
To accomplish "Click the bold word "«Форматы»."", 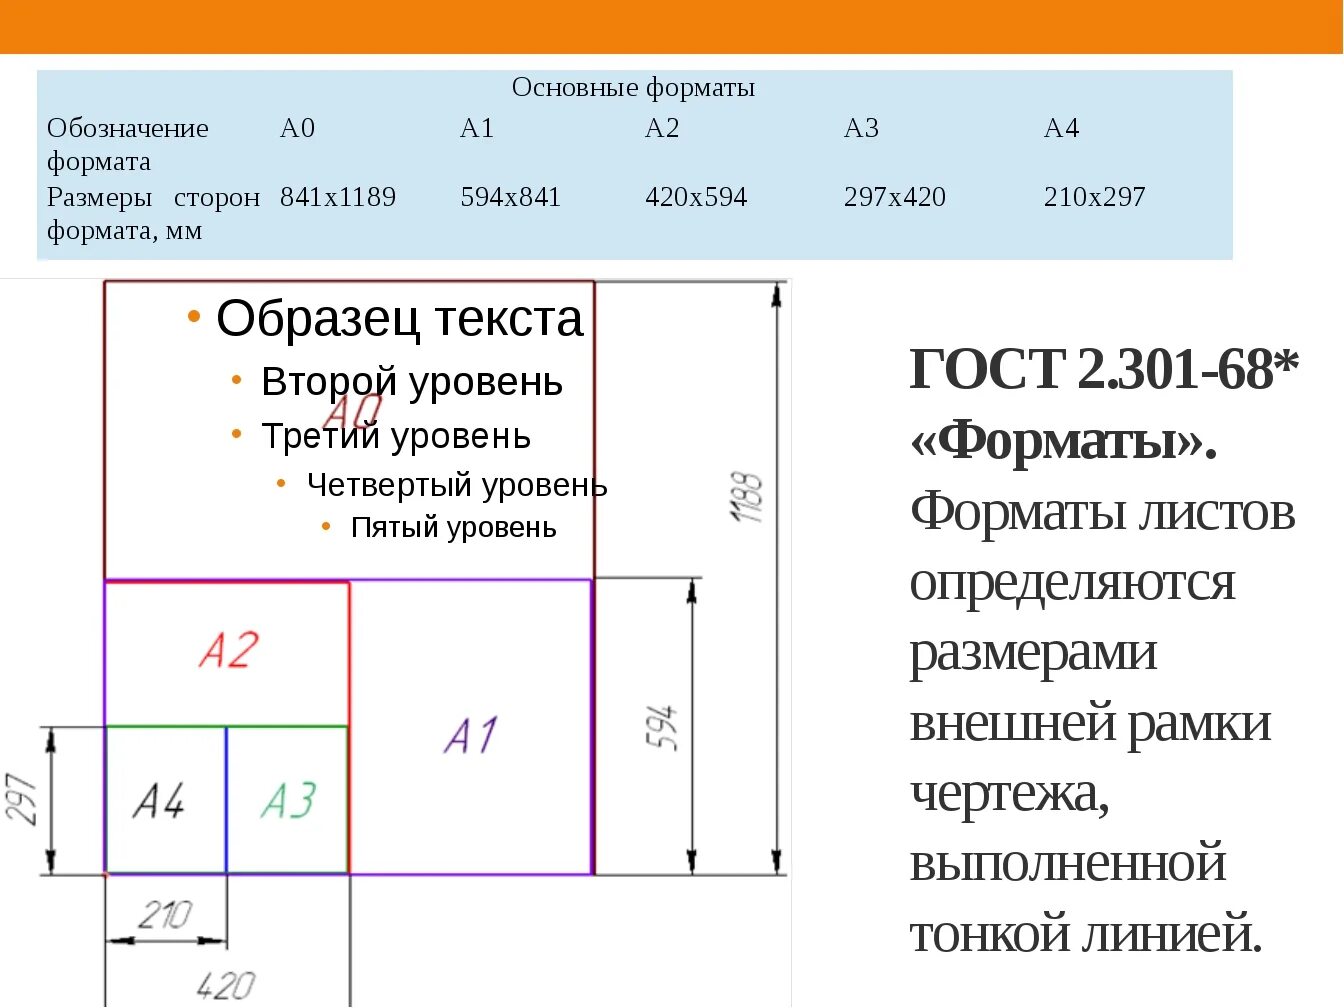I will tap(1064, 440).
